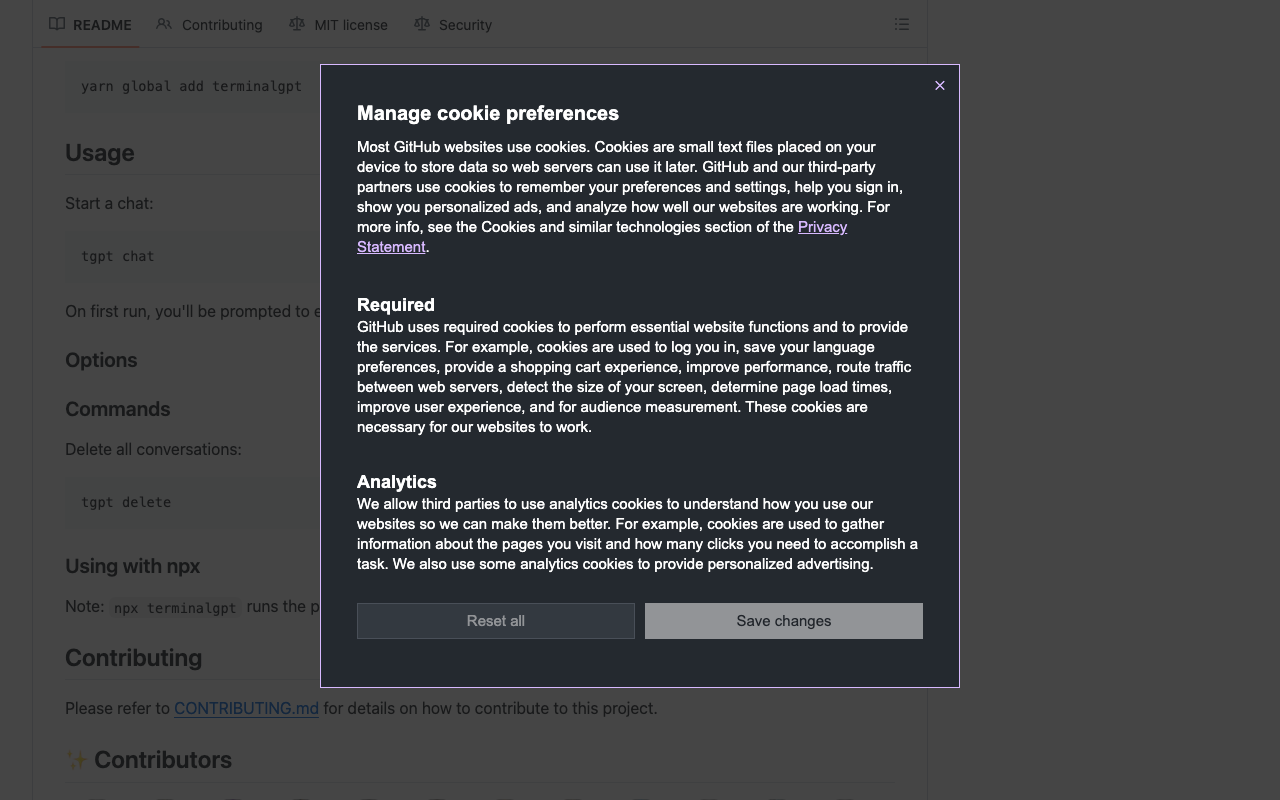The image size is (1280, 800).
Task: Click the book icon beside README
Action: coord(57,24)
